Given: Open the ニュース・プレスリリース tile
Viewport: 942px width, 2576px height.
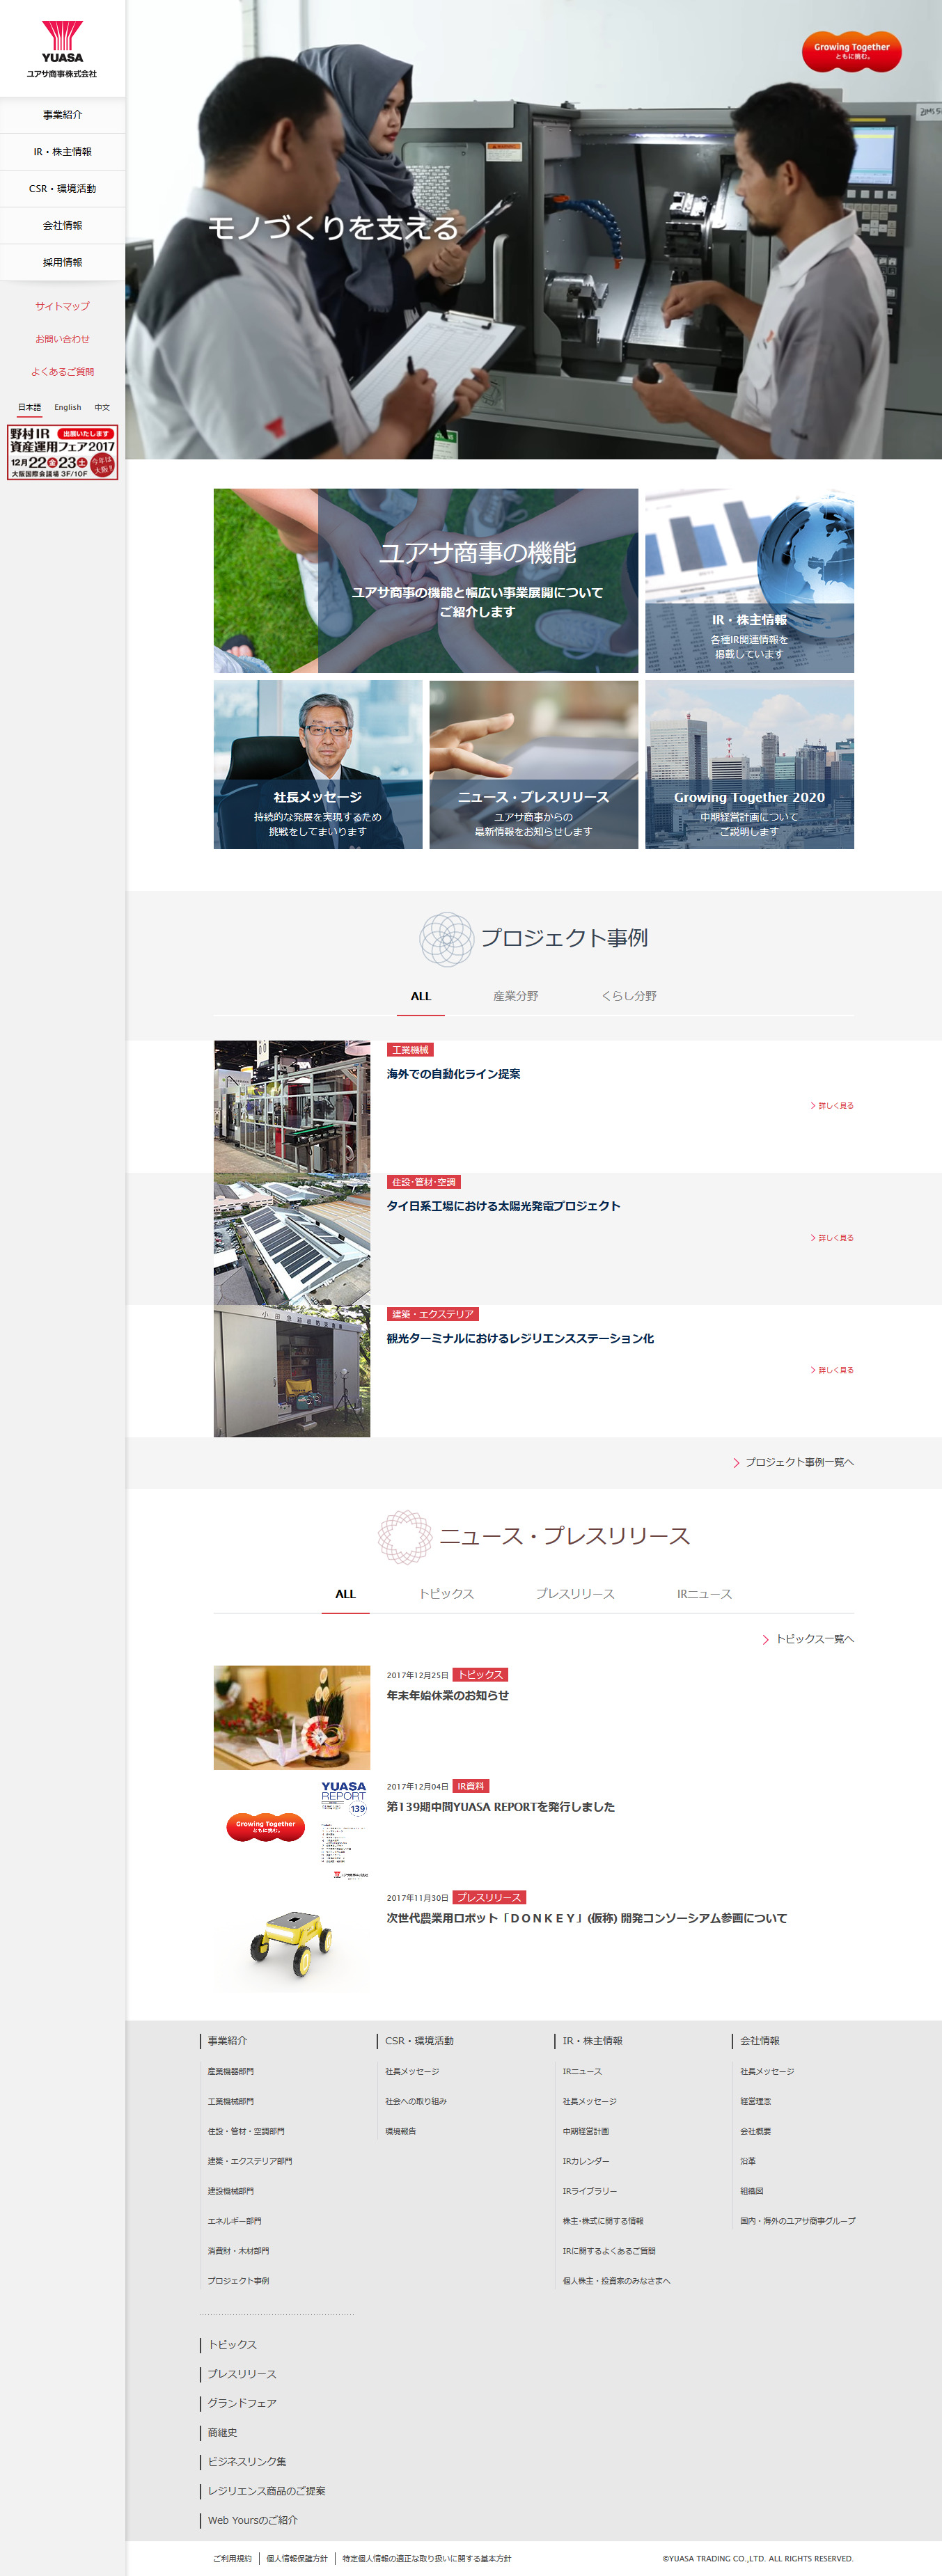Looking at the screenshot, I should [x=533, y=765].
